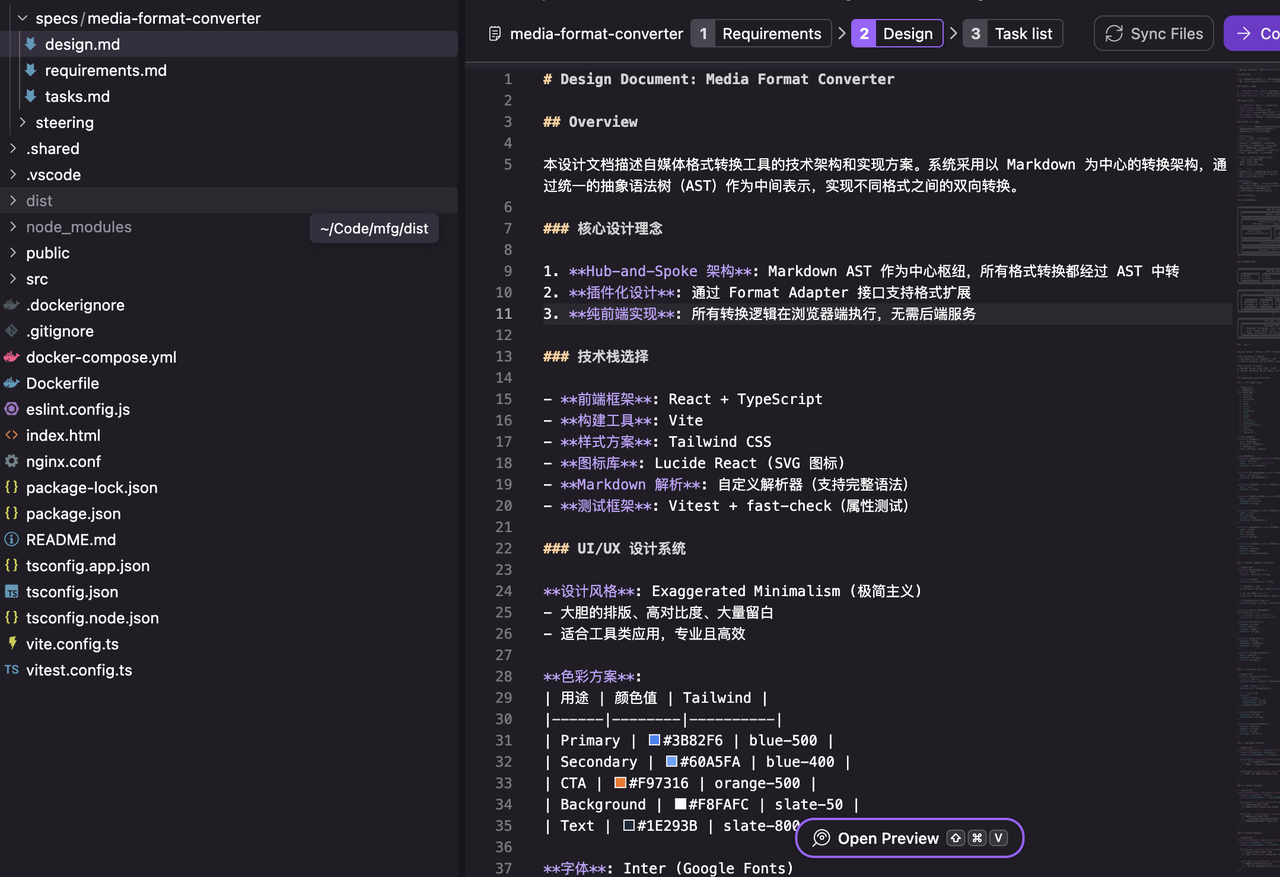Expand the steering folder
This screenshot has height=877, width=1280.
(x=23, y=122)
